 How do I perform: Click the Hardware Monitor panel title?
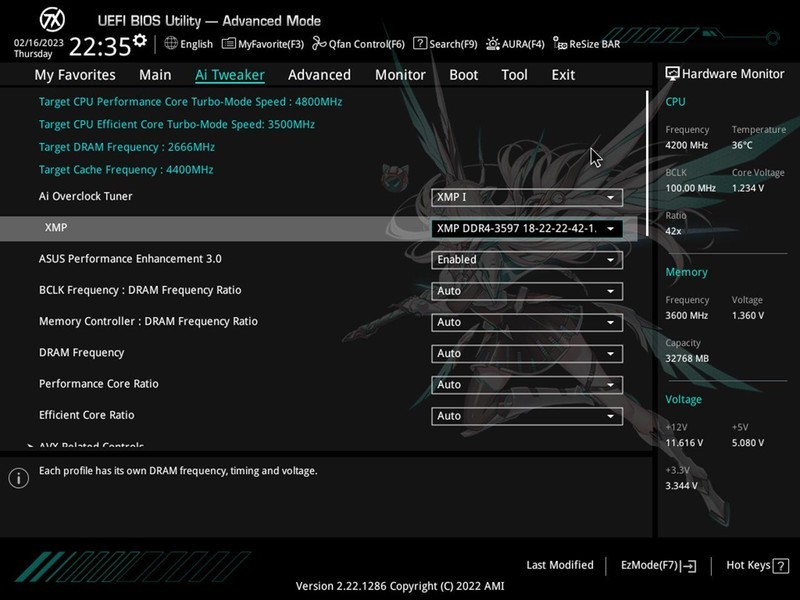click(x=733, y=74)
